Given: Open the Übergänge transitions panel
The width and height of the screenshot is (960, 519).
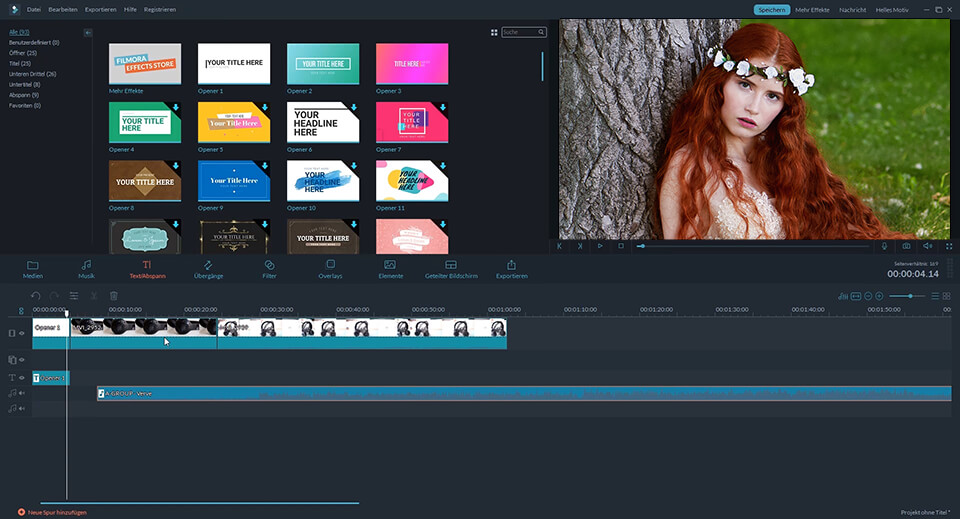Looking at the screenshot, I should tap(208, 268).
